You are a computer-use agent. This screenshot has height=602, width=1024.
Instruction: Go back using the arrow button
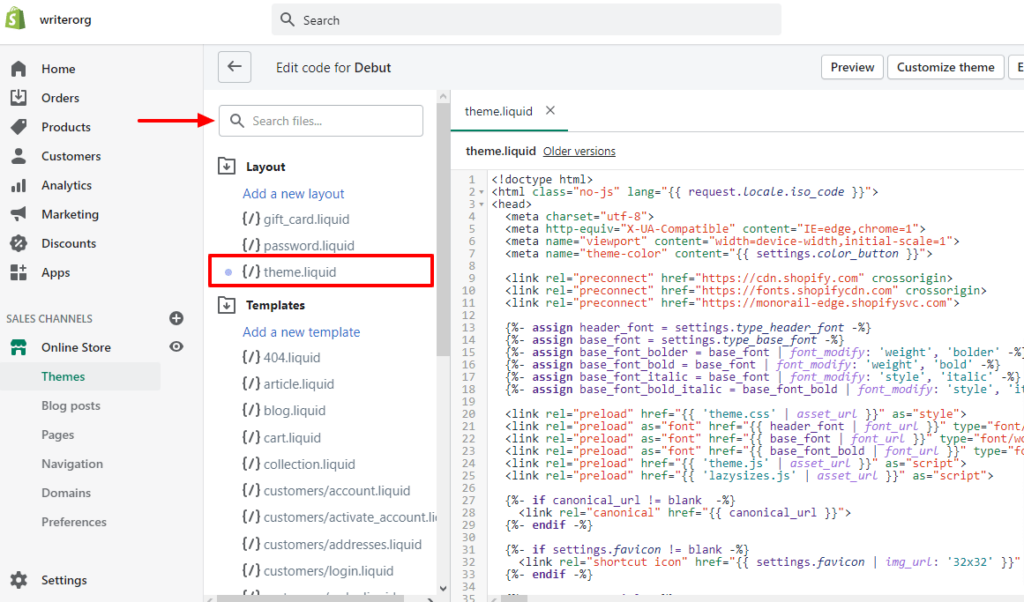coord(234,67)
